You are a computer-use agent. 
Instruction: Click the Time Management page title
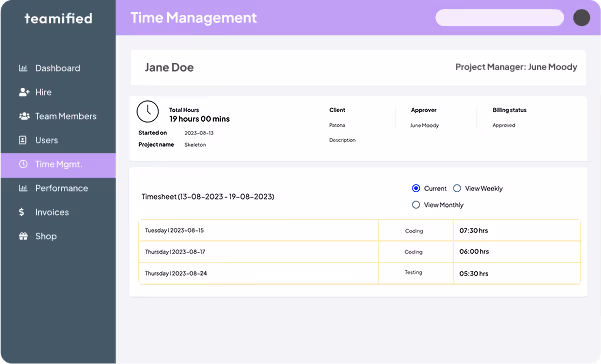tap(194, 18)
